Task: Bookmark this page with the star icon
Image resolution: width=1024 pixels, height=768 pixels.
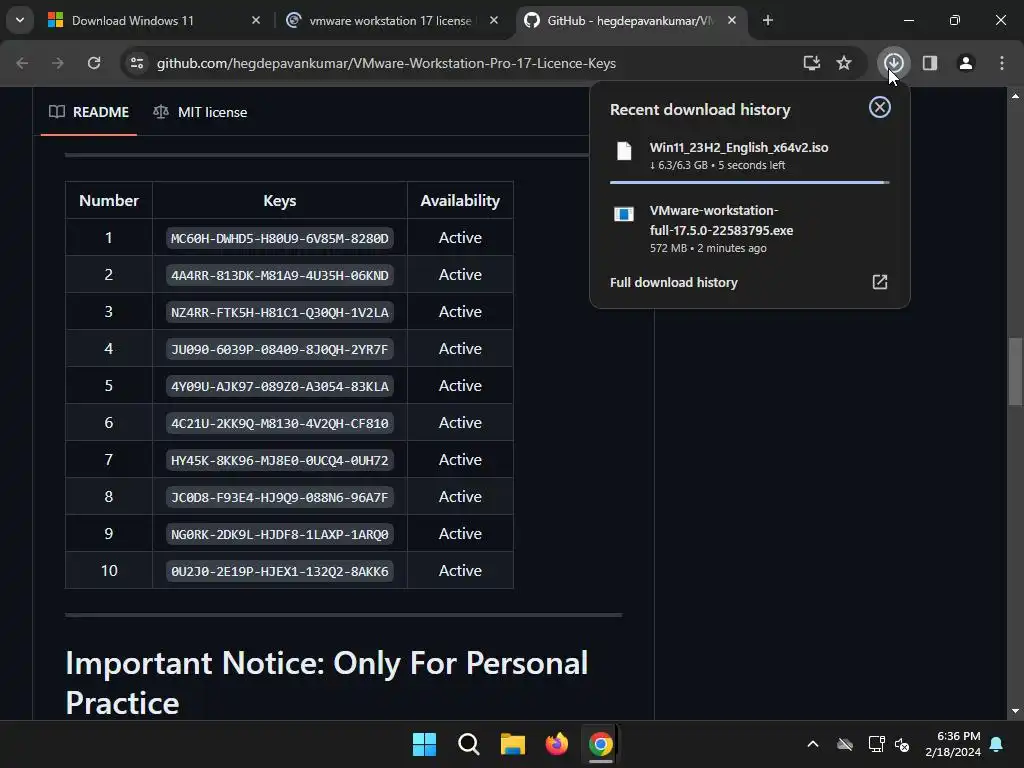Action: pyautogui.click(x=844, y=63)
